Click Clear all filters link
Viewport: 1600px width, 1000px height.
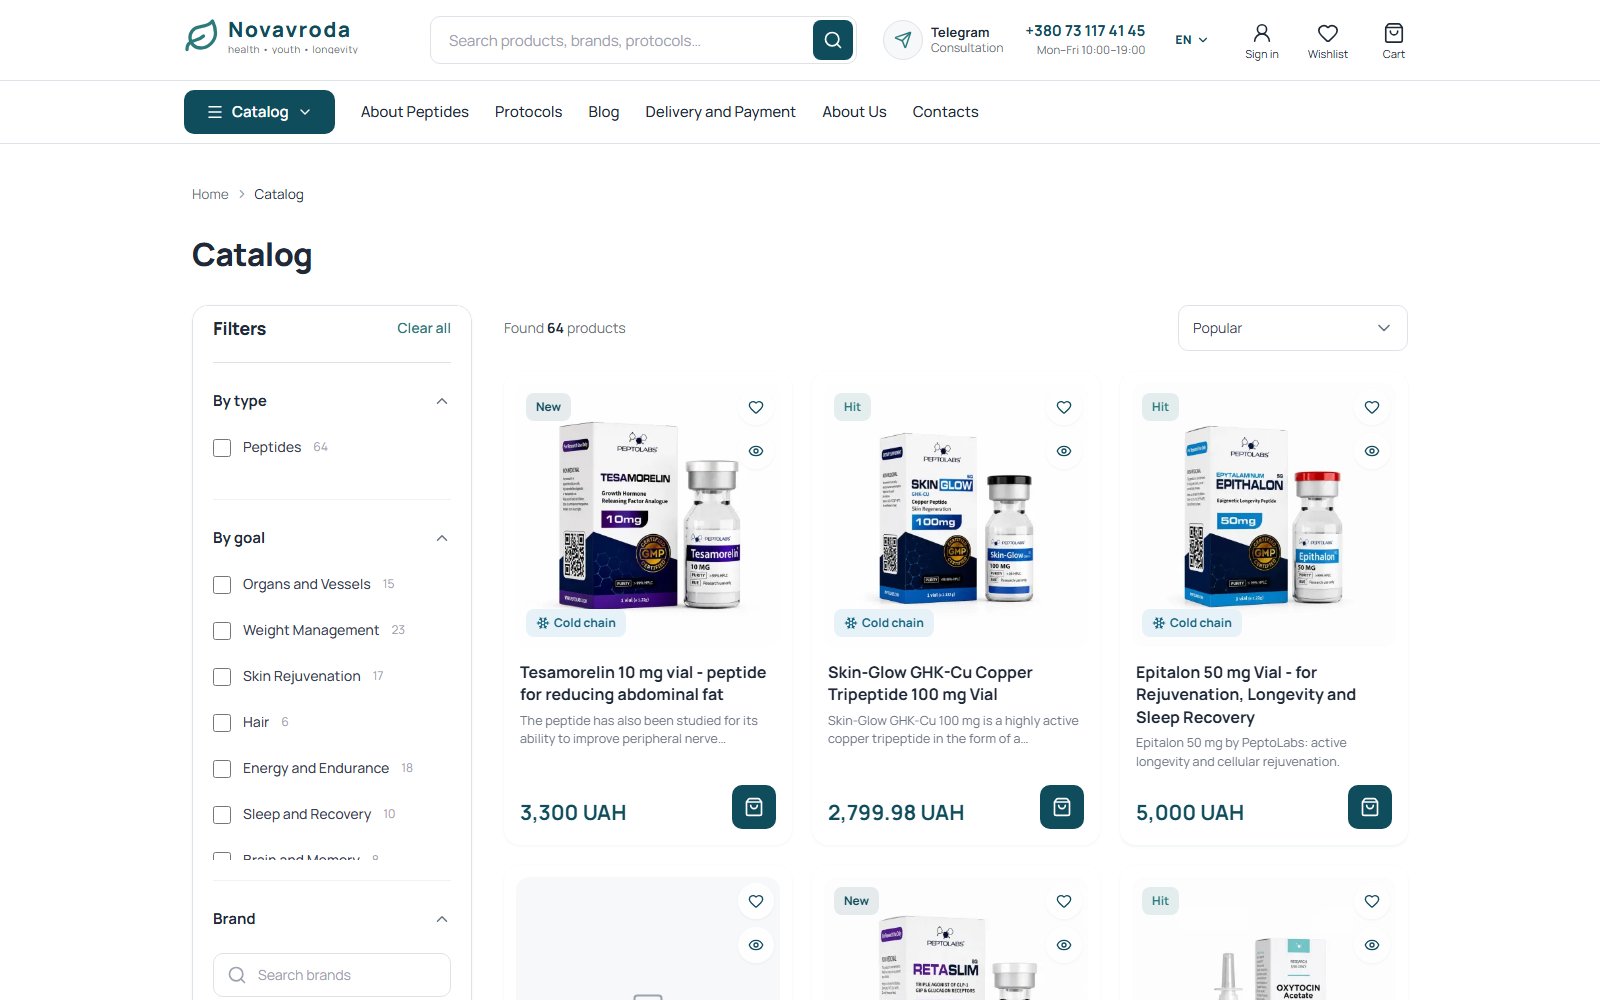point(424,328)
